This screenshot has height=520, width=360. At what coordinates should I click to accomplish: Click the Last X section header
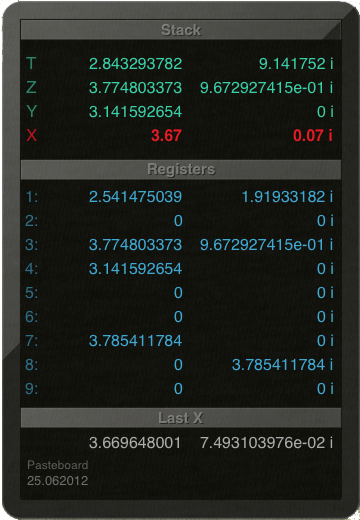(x=181, y=418)
